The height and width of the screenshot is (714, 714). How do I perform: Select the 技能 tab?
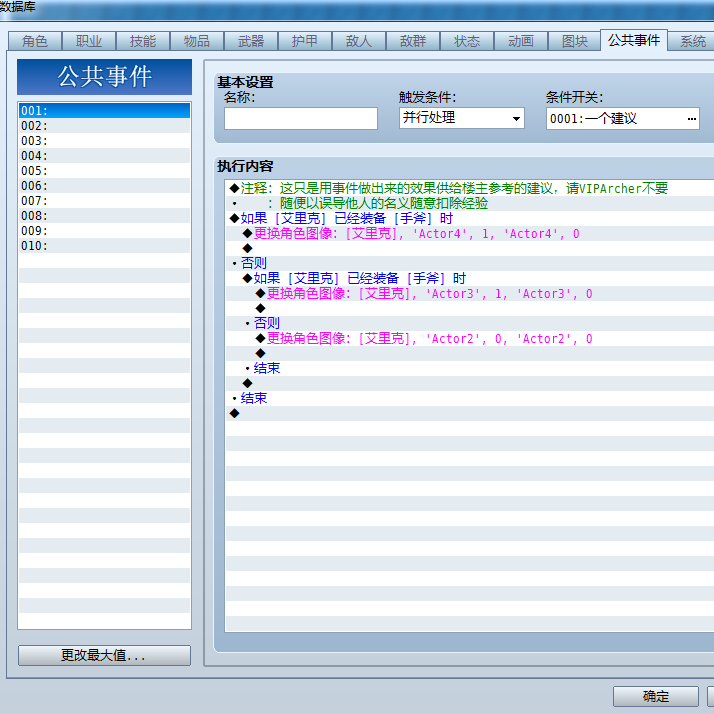click(143, 41)
